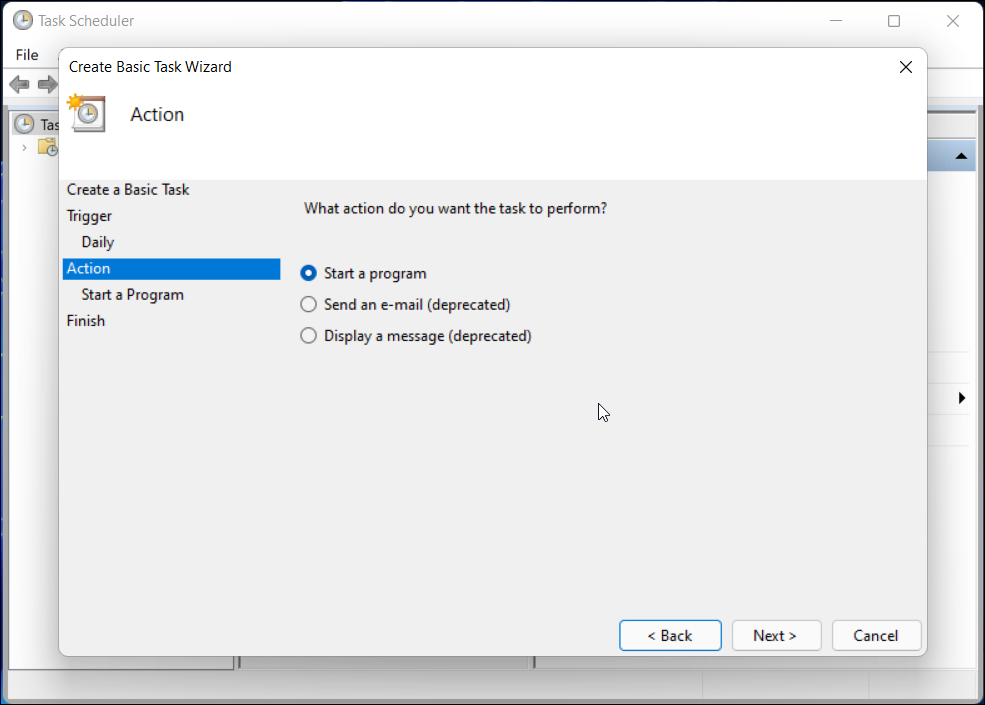Image resolution: width=985 pixels, height=705 pixels.
Task: Click the "Next >" button
Action: pos(776,635)
